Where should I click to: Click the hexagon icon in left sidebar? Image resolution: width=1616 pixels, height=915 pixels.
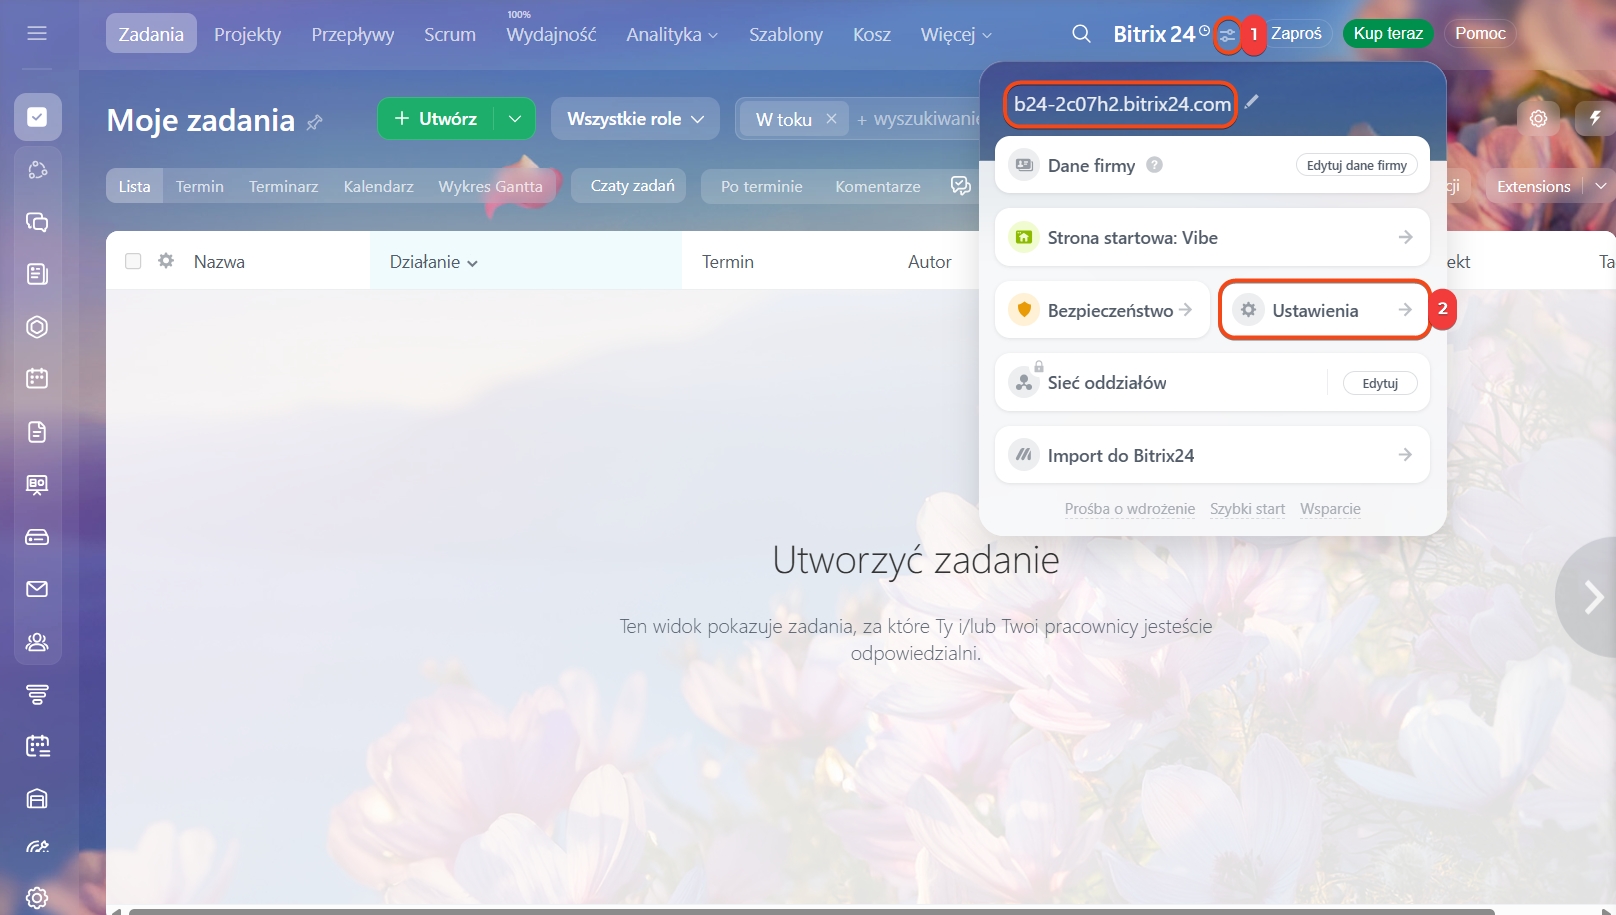pos(37,327)
